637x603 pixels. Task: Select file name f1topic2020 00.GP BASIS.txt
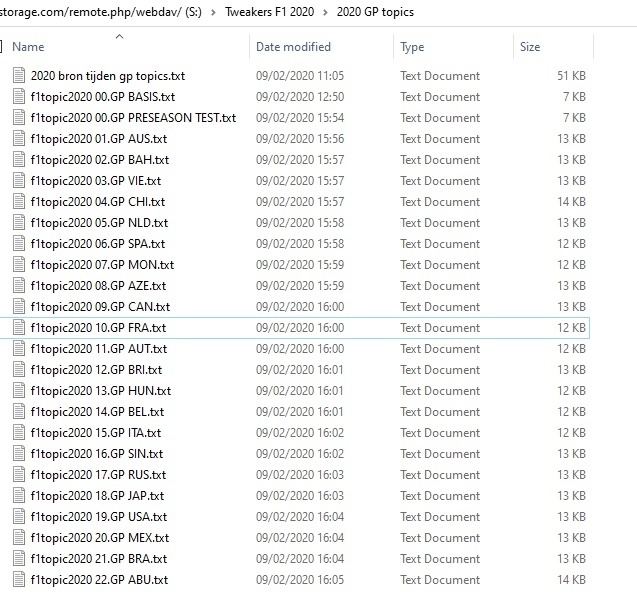coord(103,97)
